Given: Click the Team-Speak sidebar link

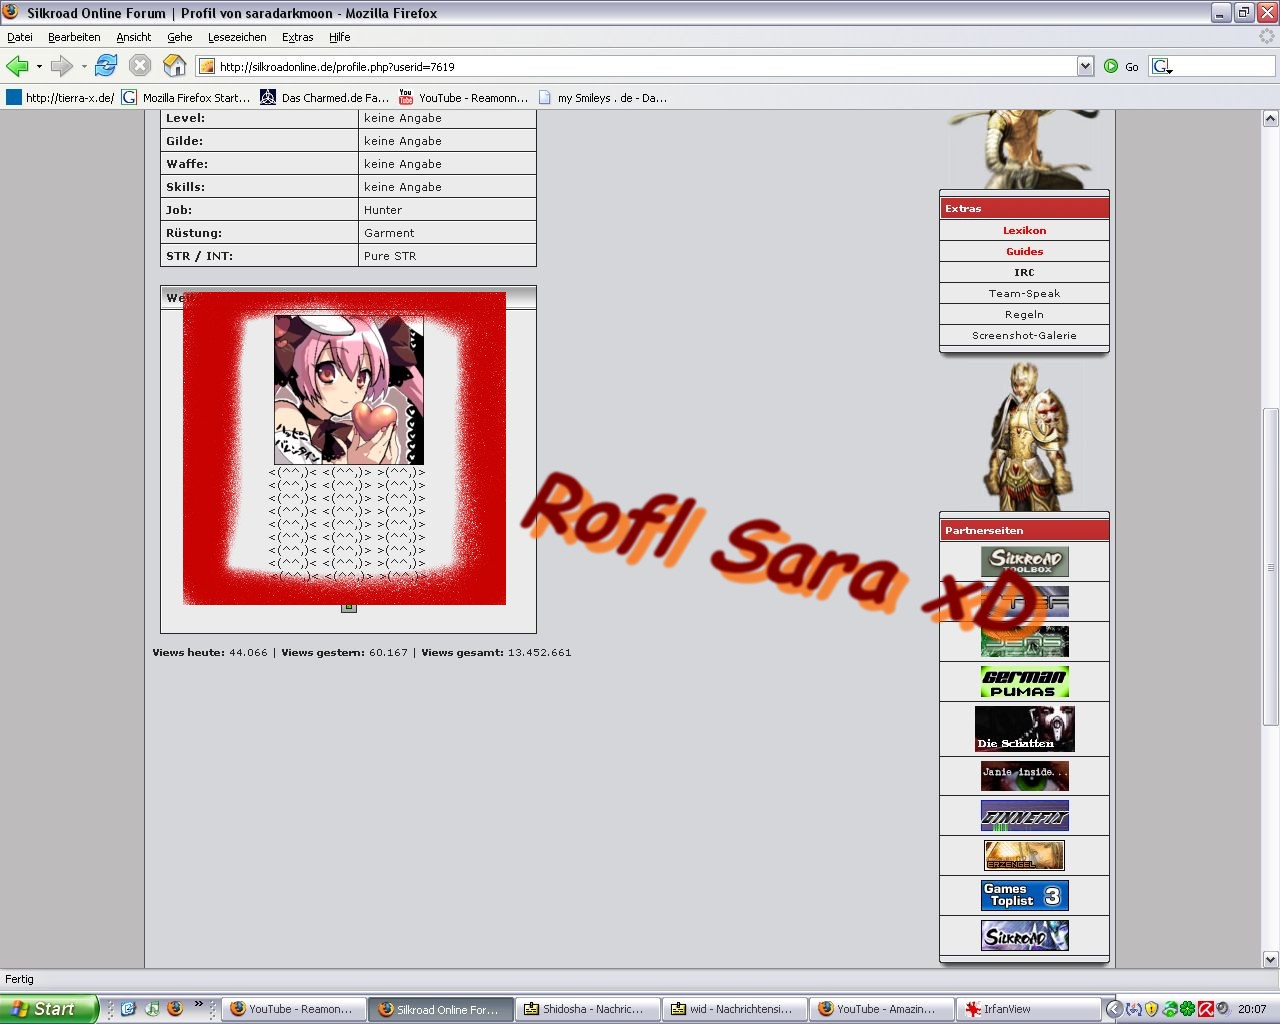Looking at the screenshot, I should [x=1024, y=293].
